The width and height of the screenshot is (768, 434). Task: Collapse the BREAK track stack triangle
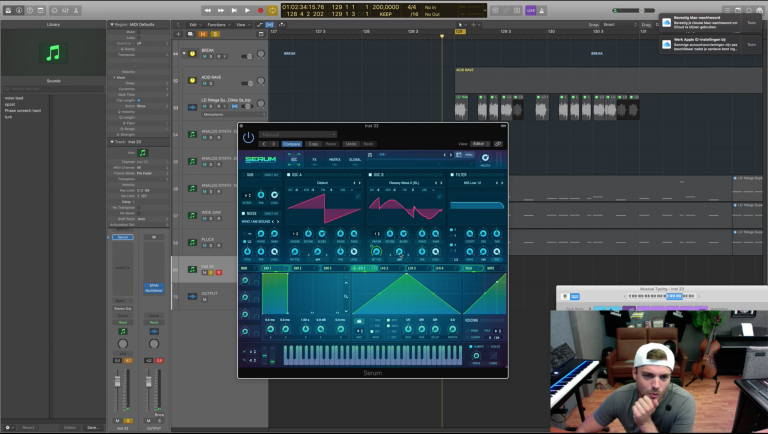[184, 53]
